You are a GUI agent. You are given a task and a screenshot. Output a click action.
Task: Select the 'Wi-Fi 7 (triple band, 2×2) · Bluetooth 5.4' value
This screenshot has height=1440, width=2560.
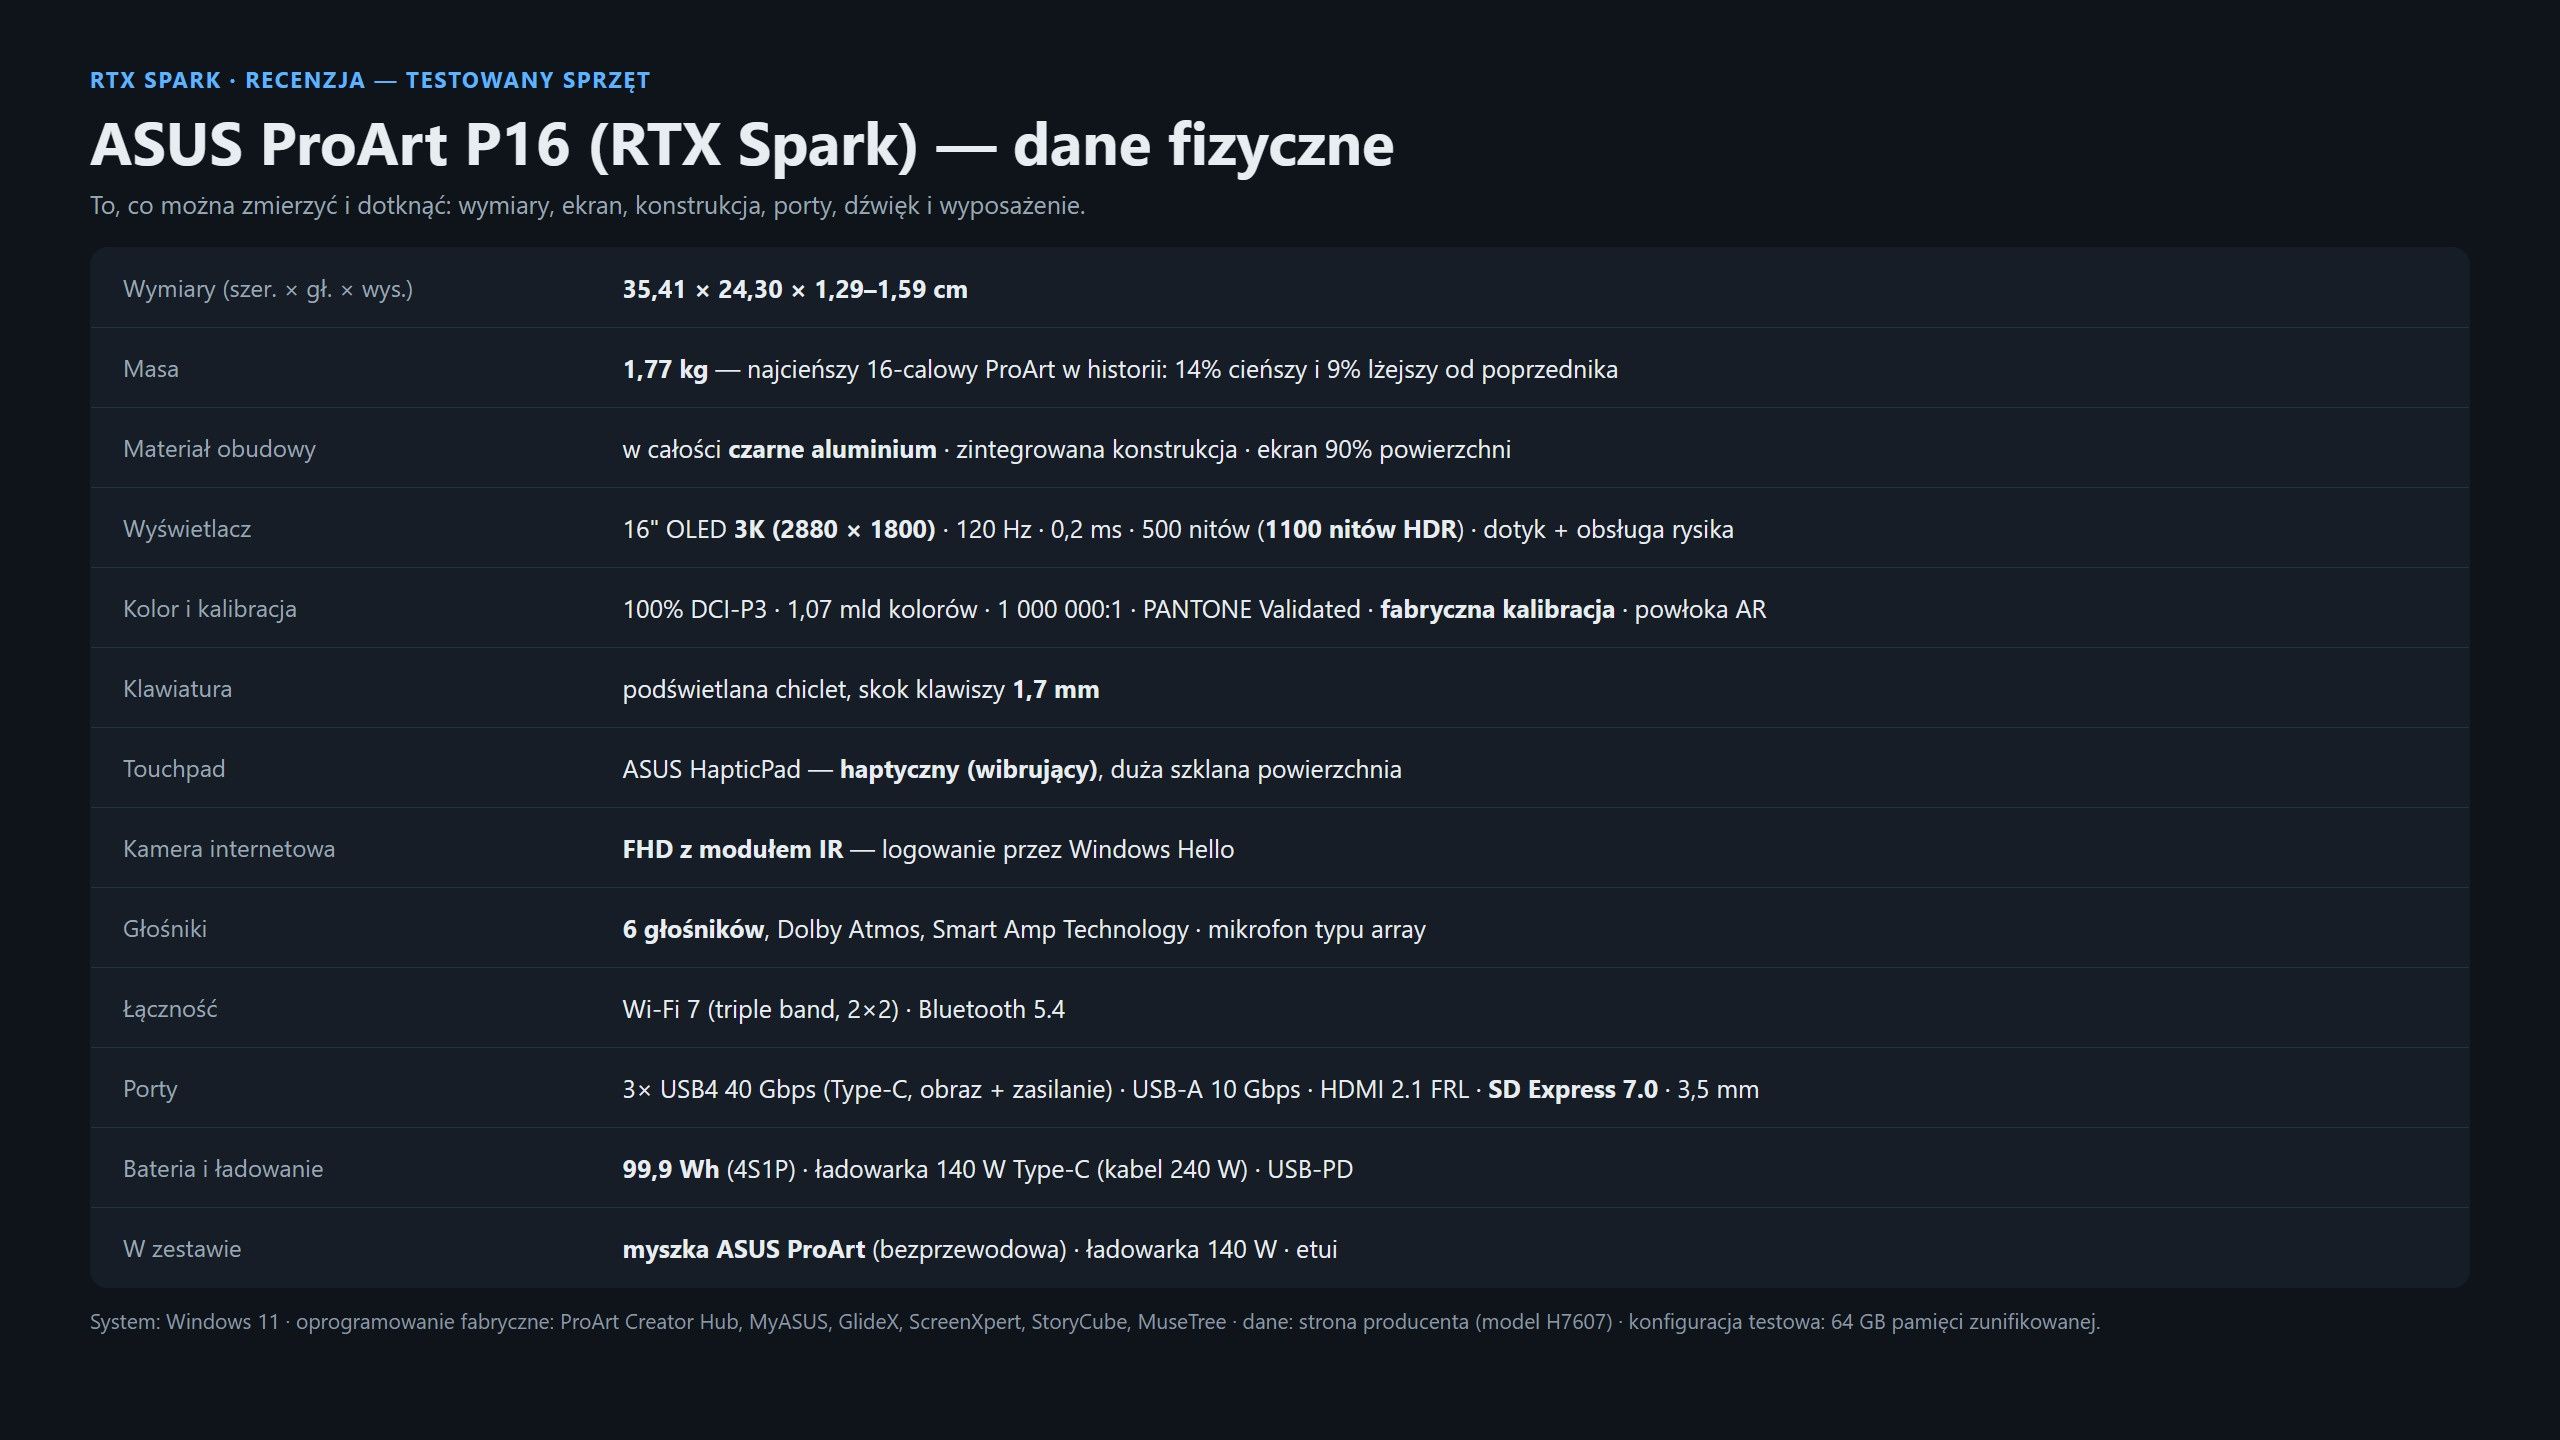(x=844, y=1009)
